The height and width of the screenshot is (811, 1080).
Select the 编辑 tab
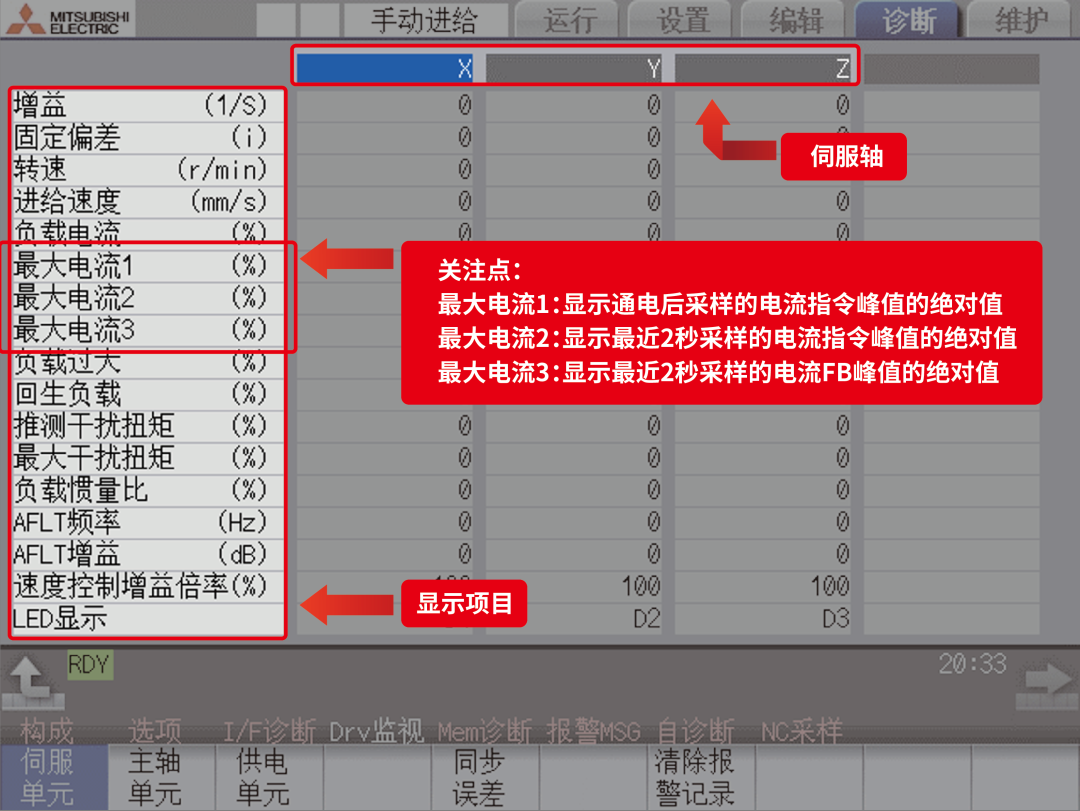(796, 20)
